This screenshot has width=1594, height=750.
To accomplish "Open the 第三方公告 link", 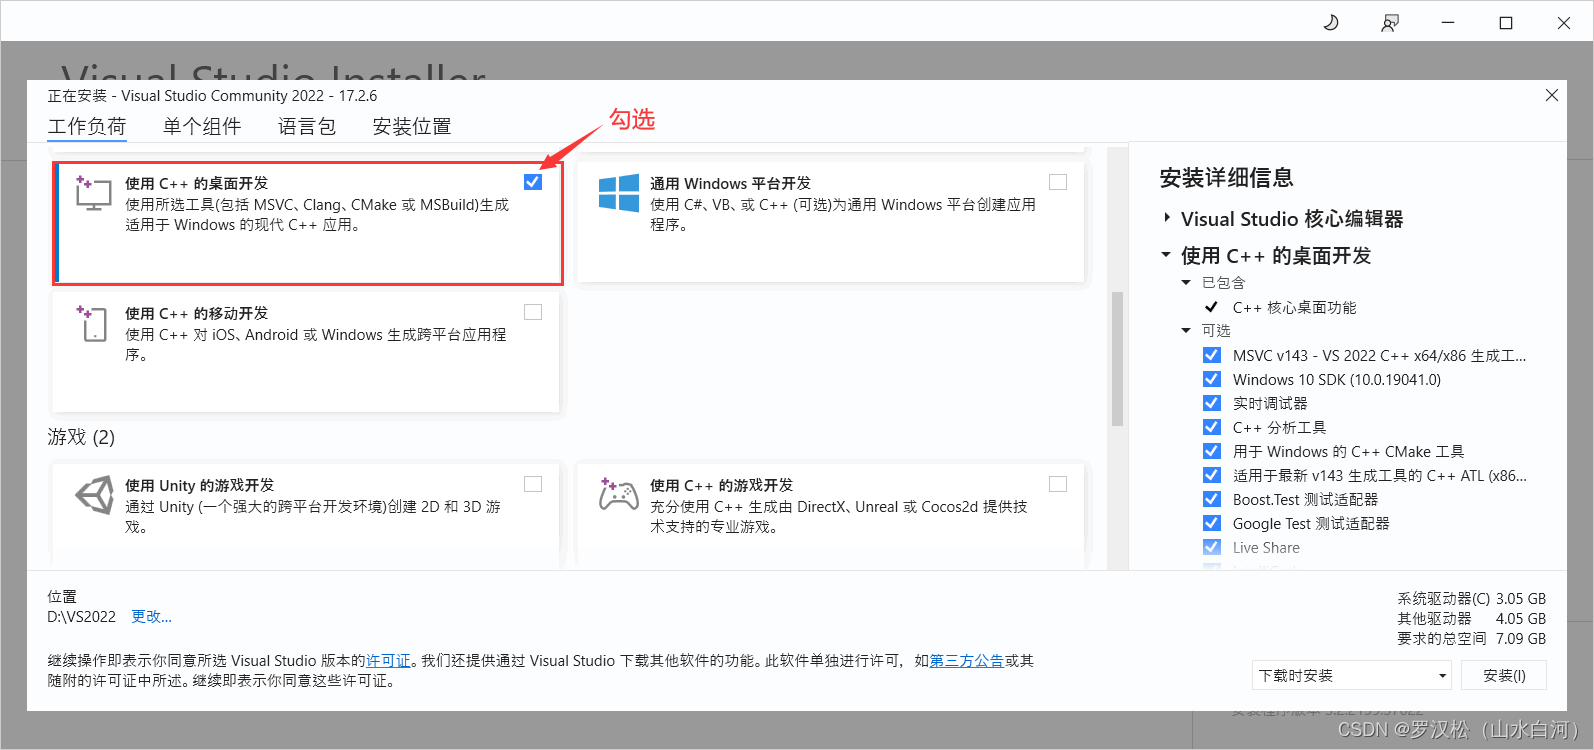I will click(967, 660).
